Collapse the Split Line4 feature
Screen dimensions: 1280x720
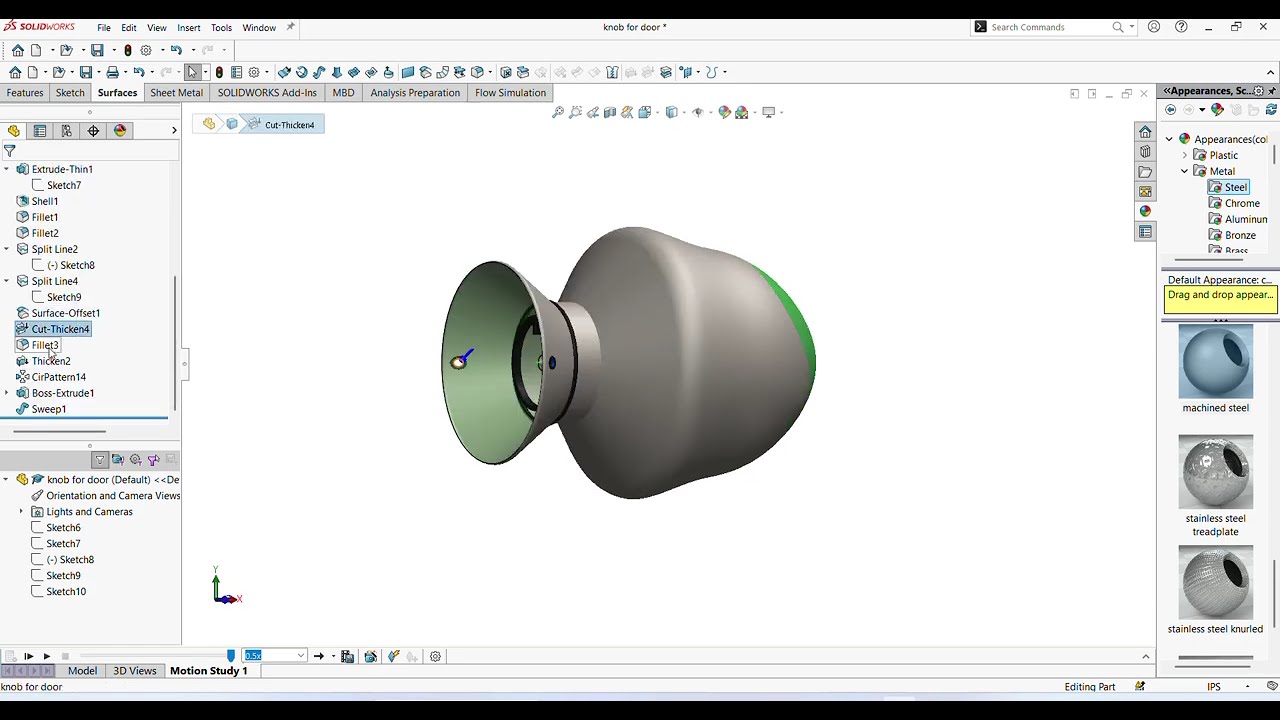pos(7,281)
